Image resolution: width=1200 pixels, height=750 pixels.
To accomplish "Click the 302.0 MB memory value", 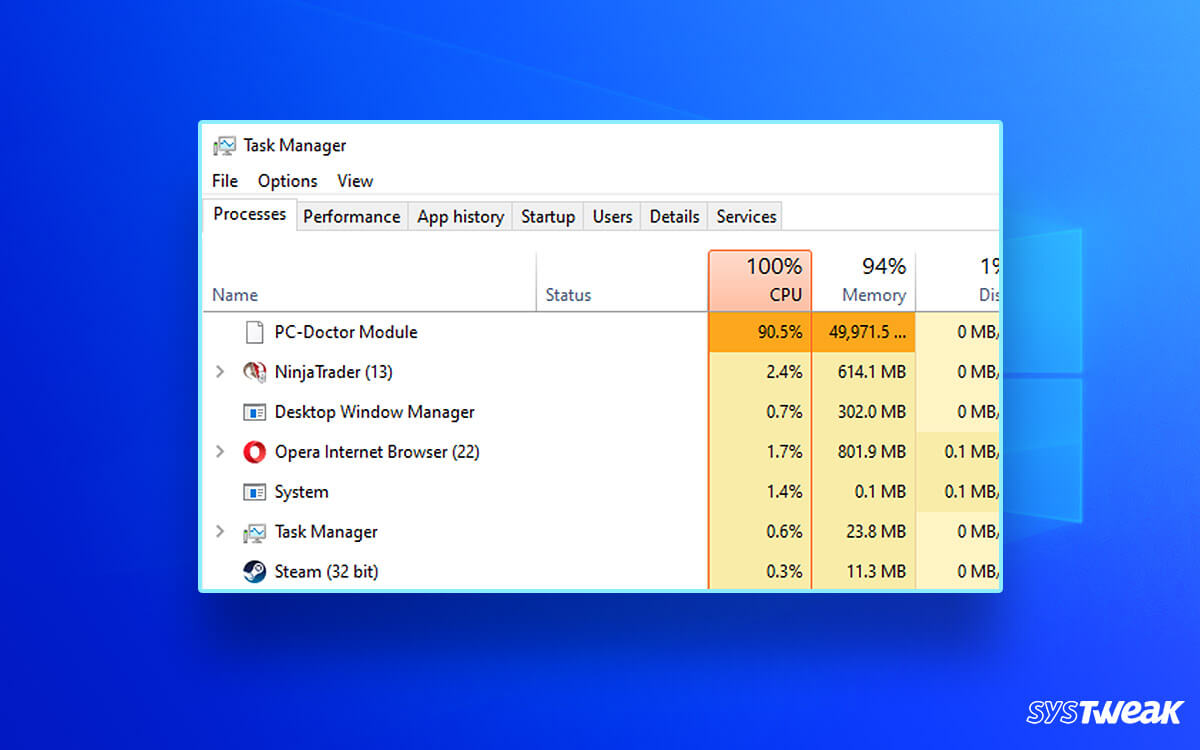I will point(872,412).
